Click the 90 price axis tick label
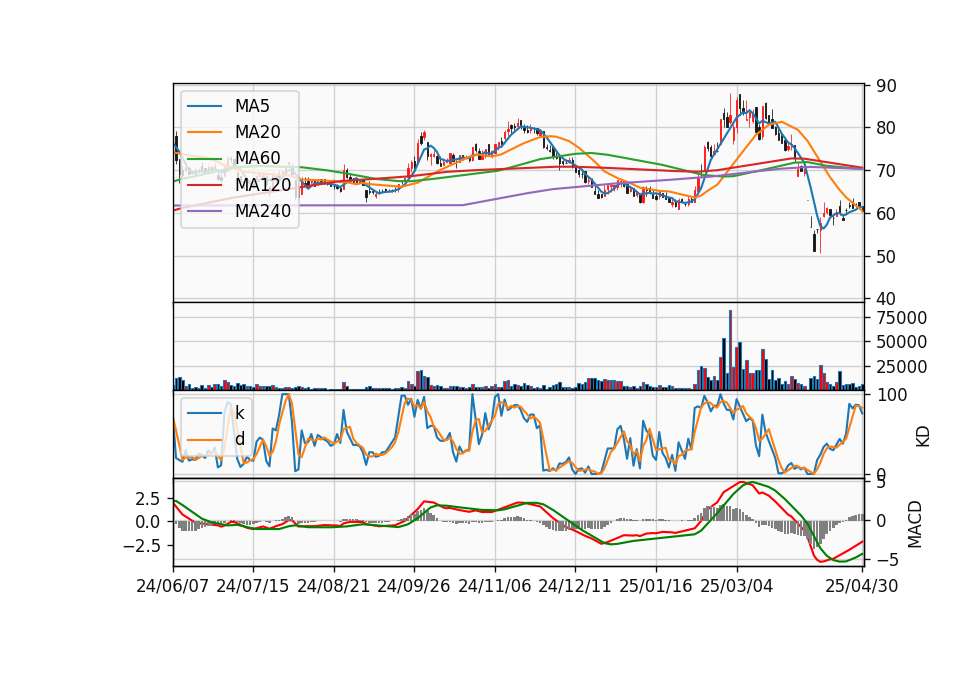Viewport: 960px width, 690px height. (886, 86)
